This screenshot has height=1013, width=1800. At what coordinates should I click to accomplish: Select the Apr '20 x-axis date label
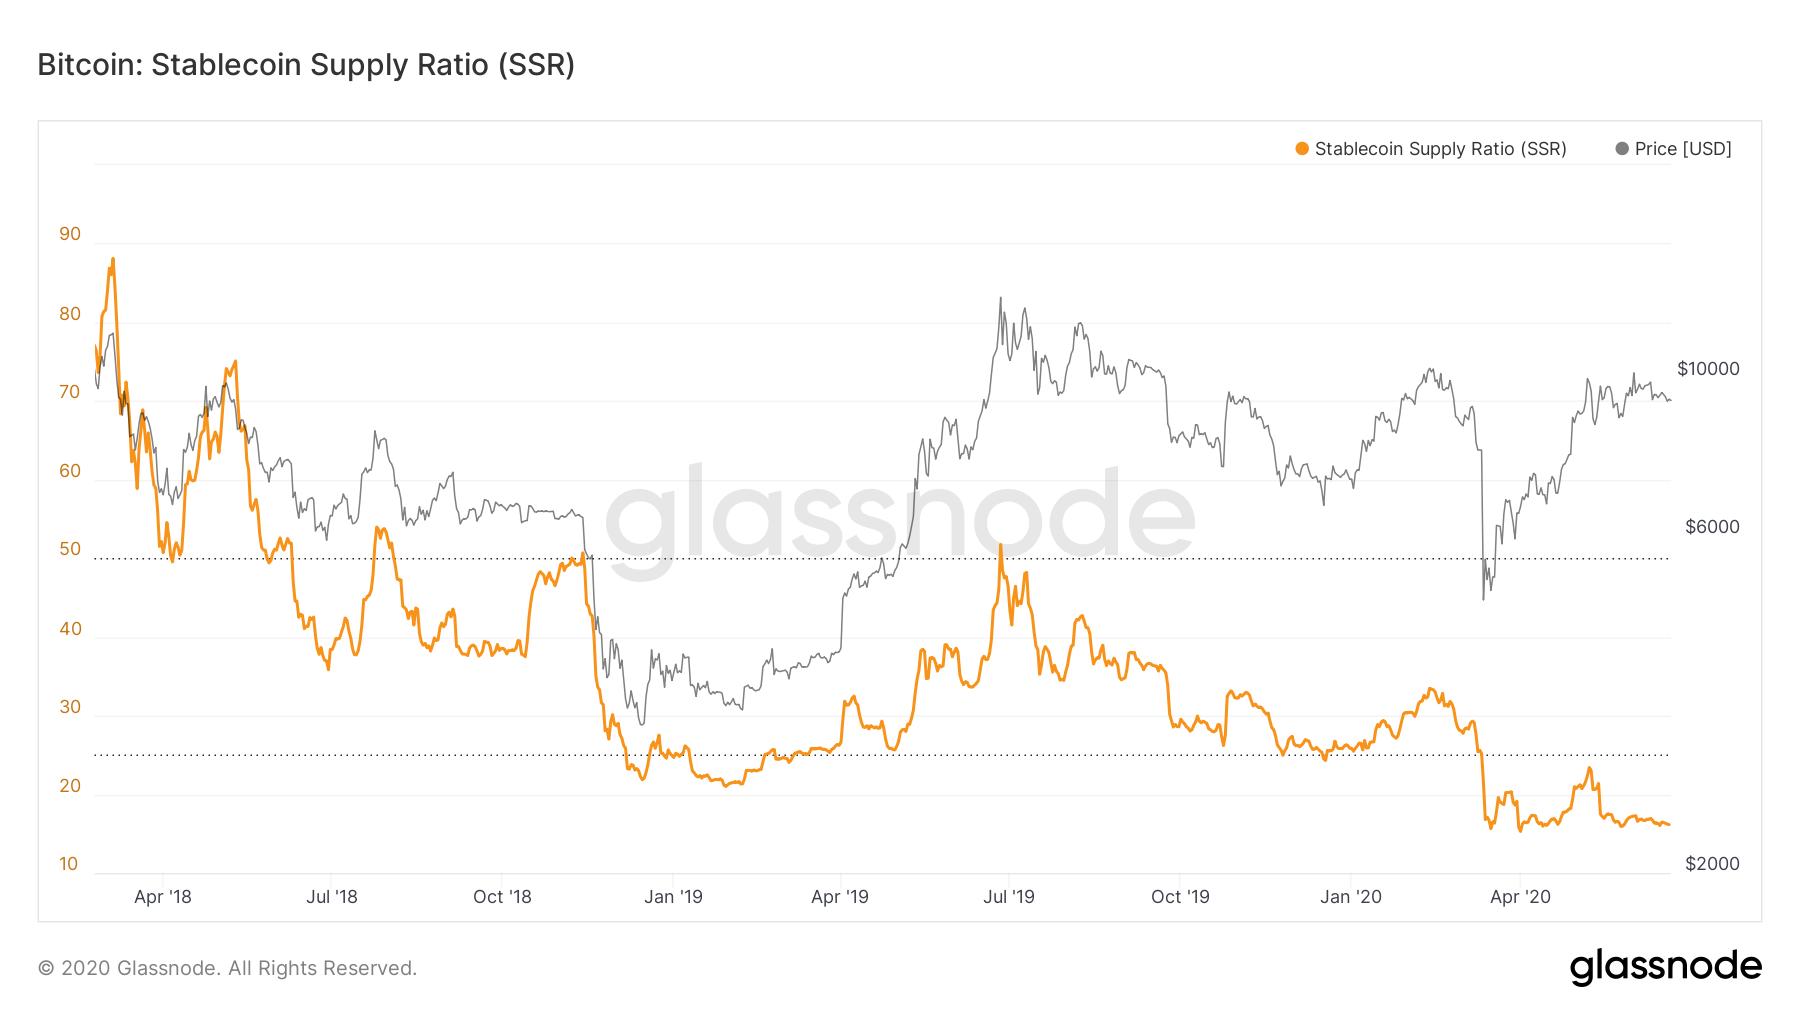[1520, 896]
